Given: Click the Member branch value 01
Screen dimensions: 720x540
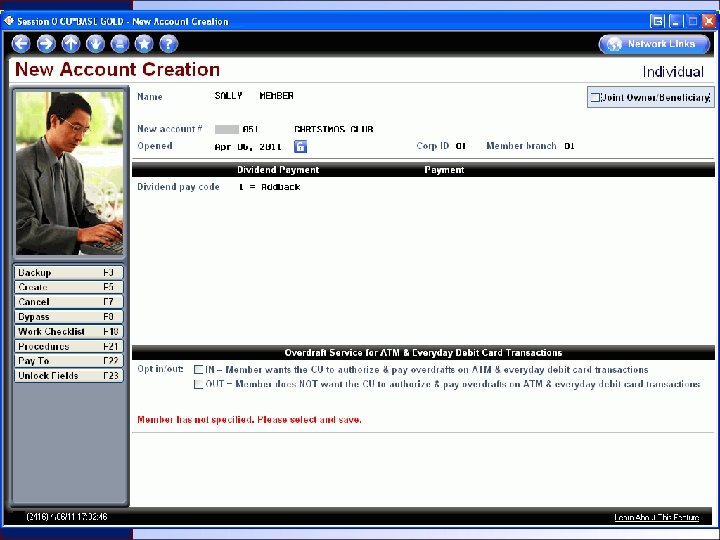Looking at the screenshot, I should [x=569, y=146].
